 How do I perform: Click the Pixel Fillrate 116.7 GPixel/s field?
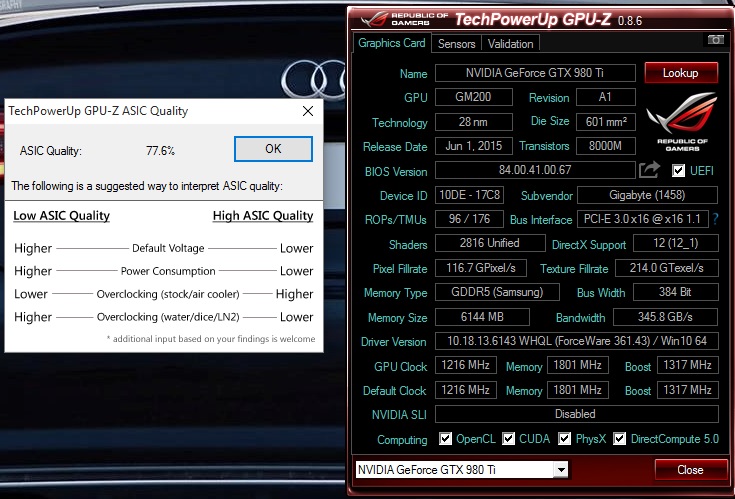click(x=481, y=268)
